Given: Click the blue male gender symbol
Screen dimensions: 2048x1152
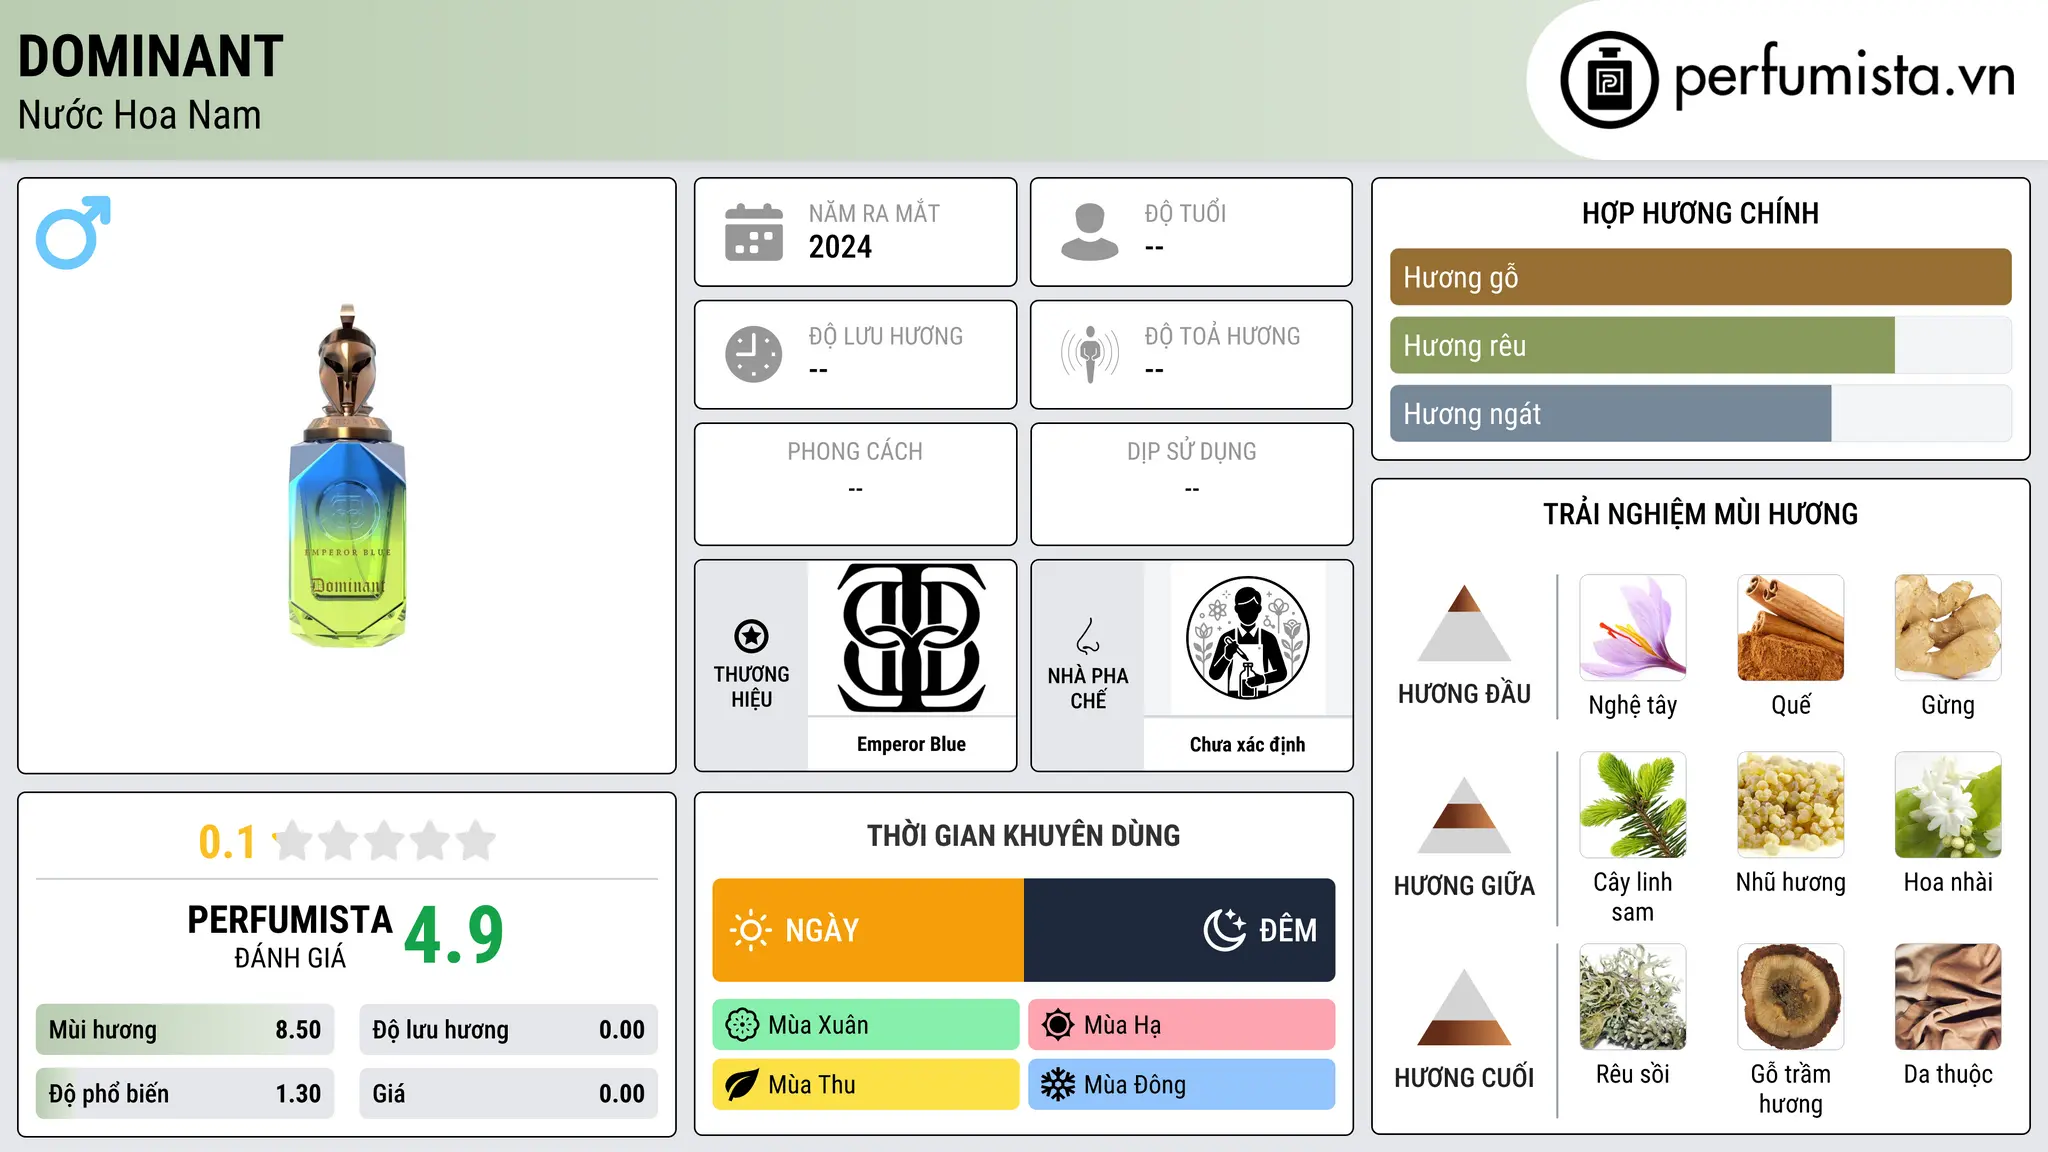Looking at the screenshot, I should (x=73, y=232).
